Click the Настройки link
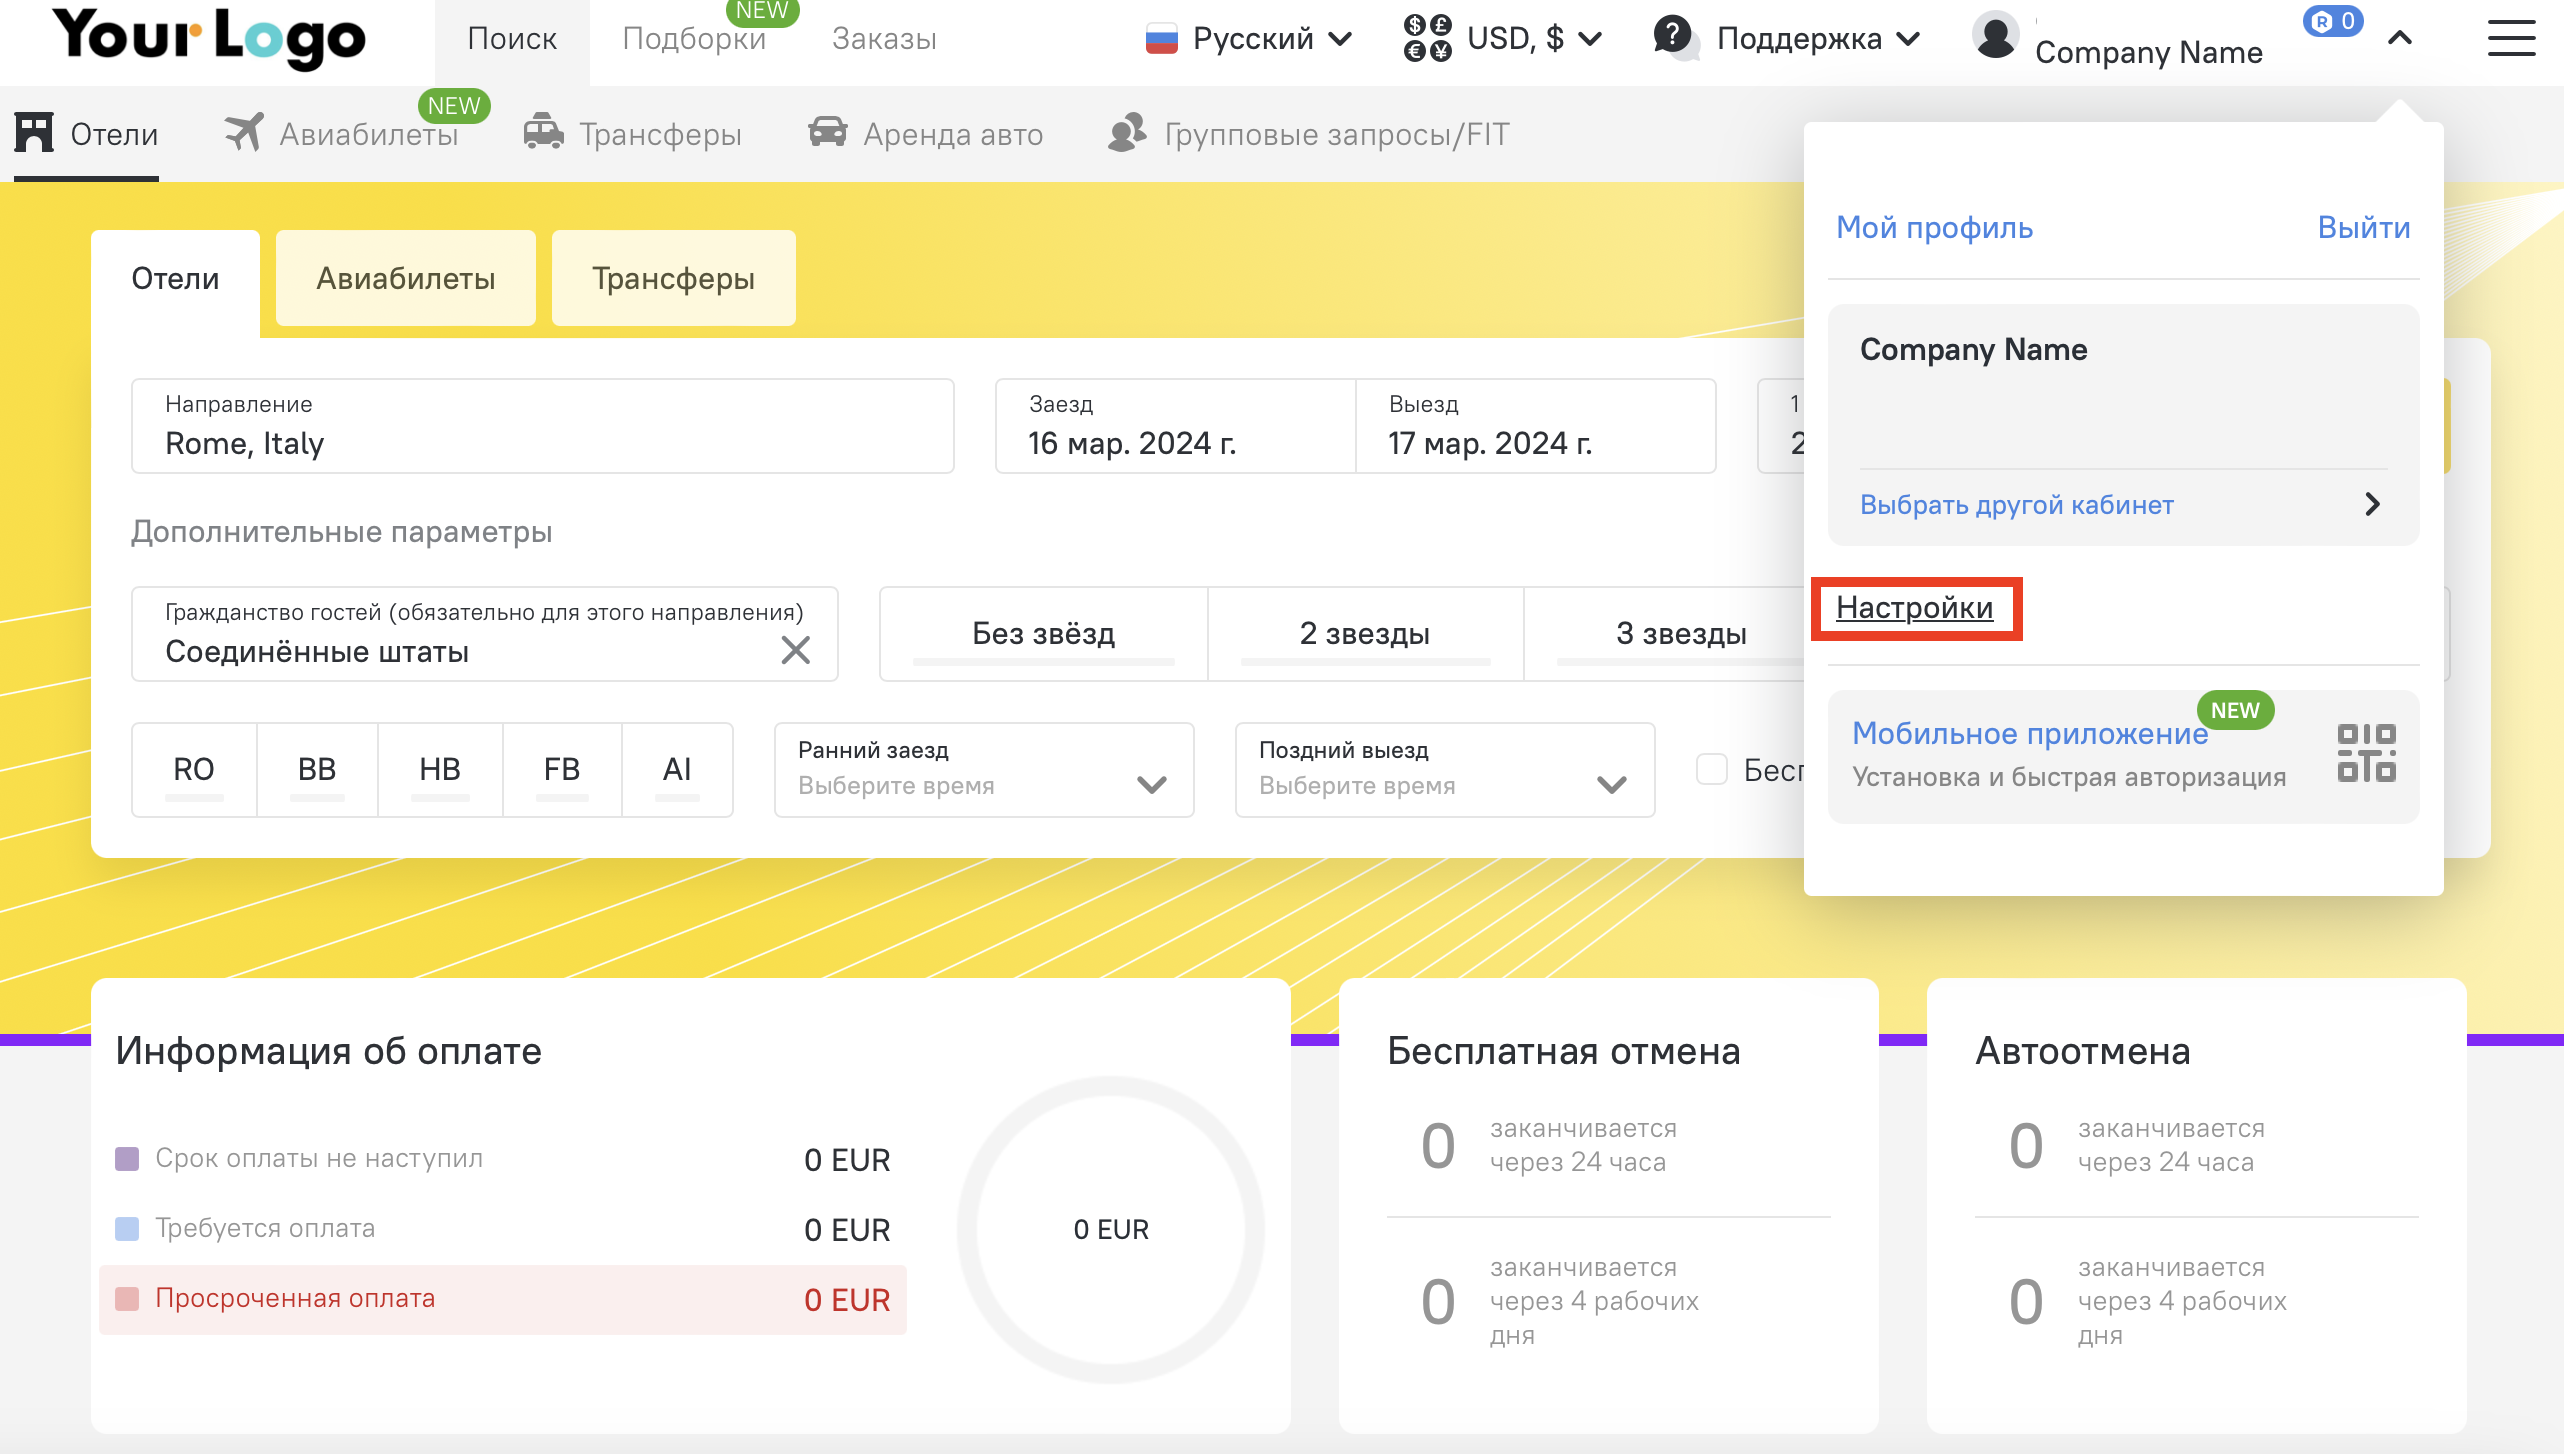 (x=1914, y=608)
